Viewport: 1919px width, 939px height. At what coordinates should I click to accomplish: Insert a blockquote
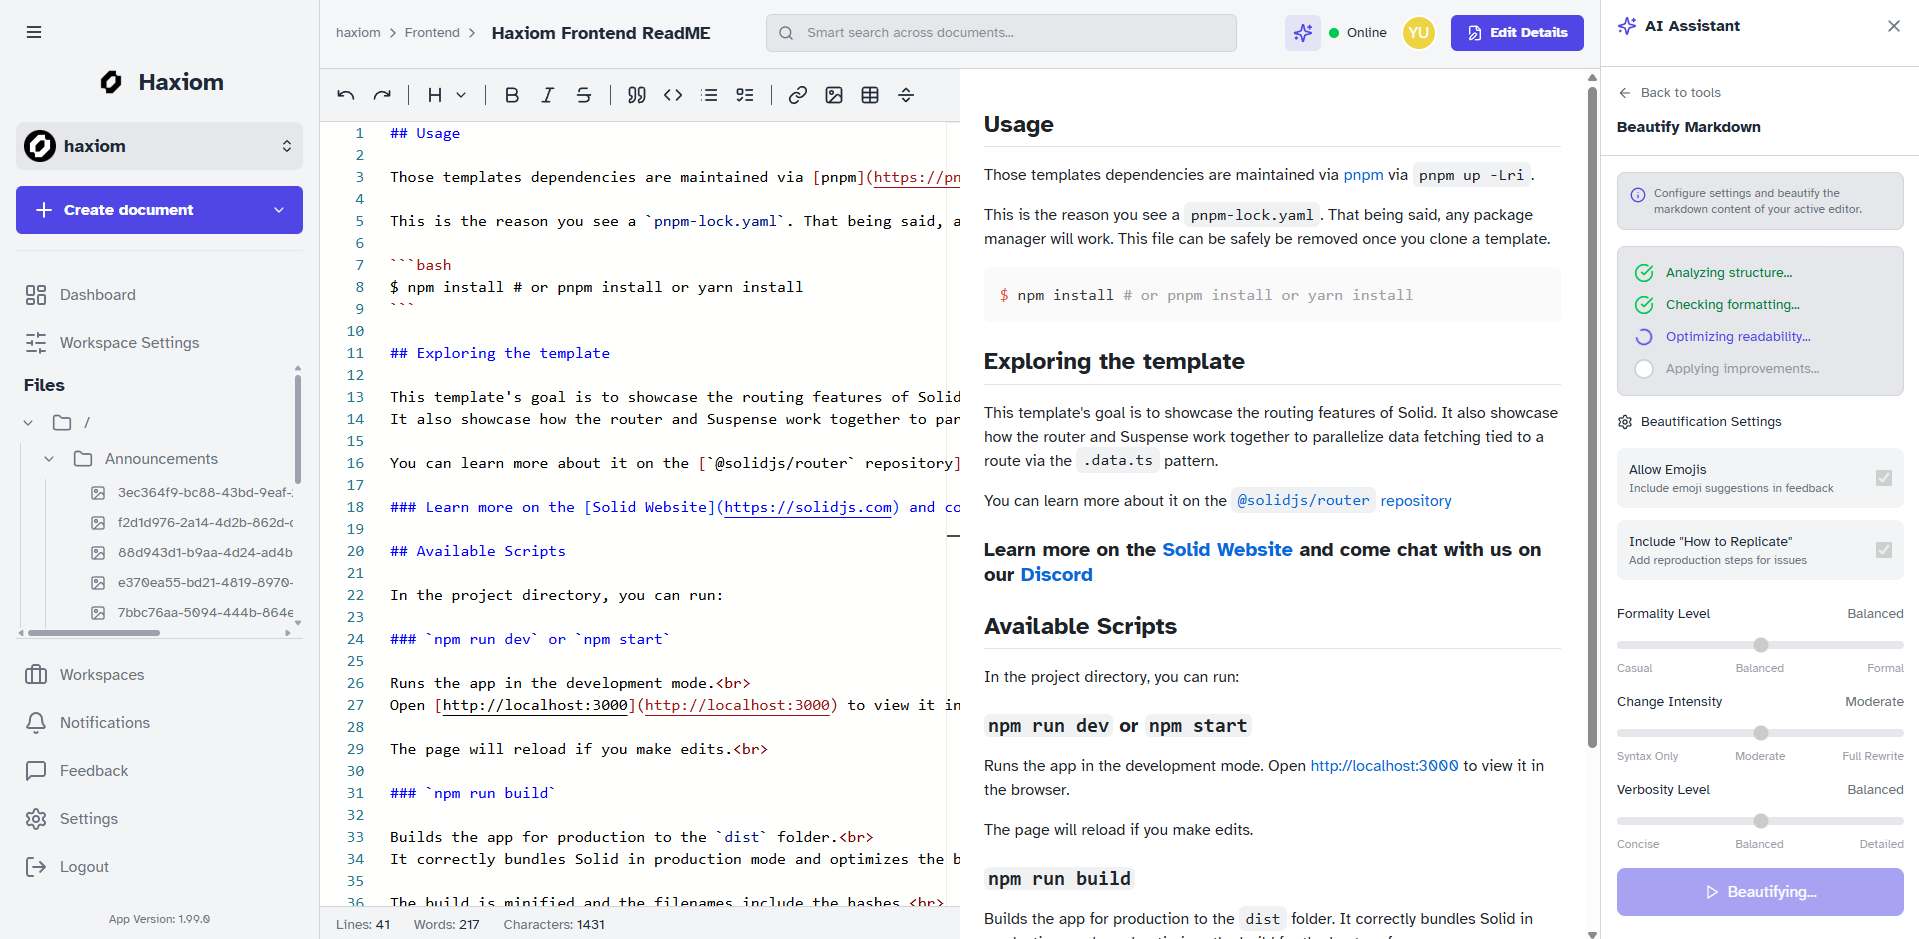(636, 95)
